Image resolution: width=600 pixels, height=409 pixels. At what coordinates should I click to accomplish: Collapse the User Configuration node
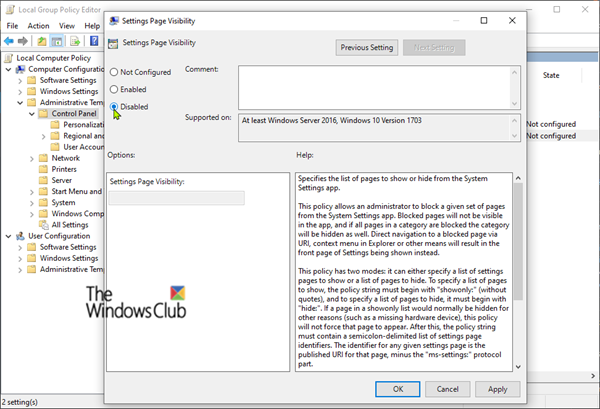click(8, 236)
